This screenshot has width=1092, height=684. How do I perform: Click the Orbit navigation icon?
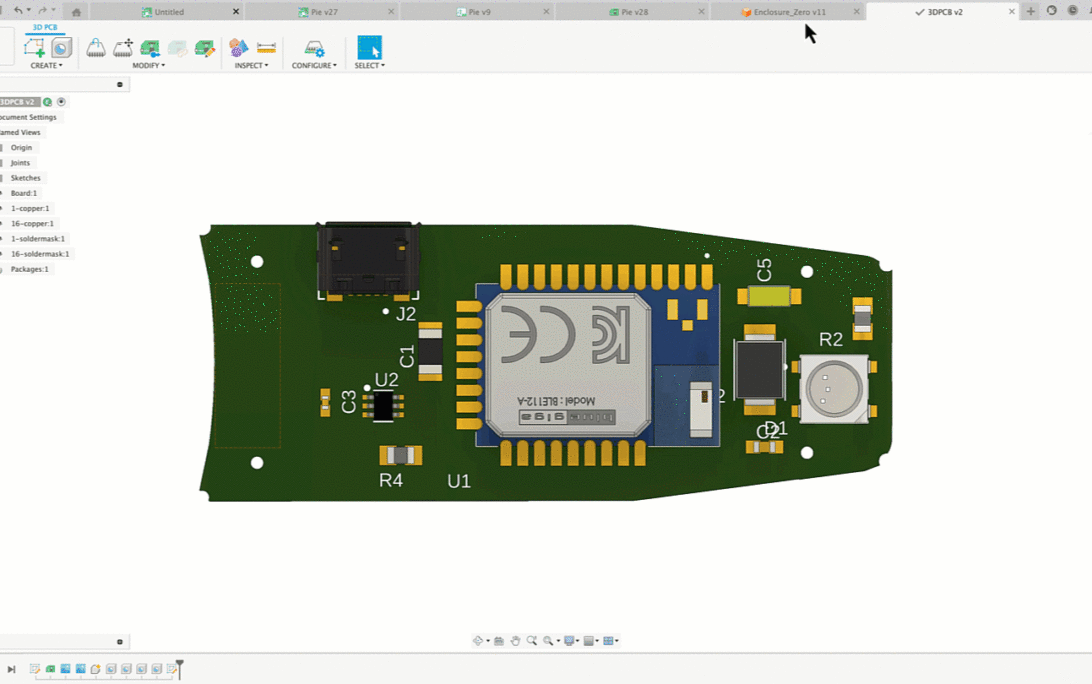(478, 641)
